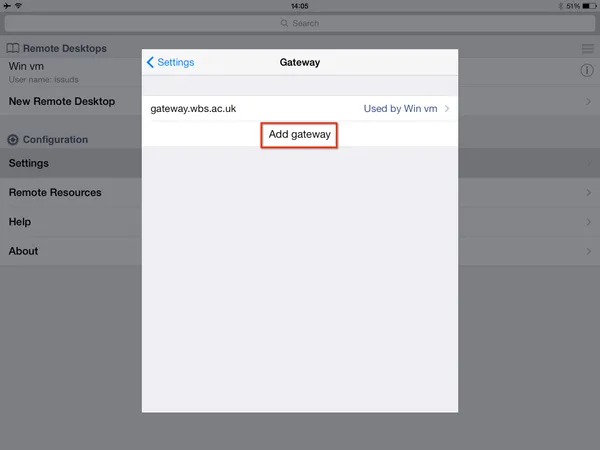Click the Remote Desktops section header

pos(65,49)
